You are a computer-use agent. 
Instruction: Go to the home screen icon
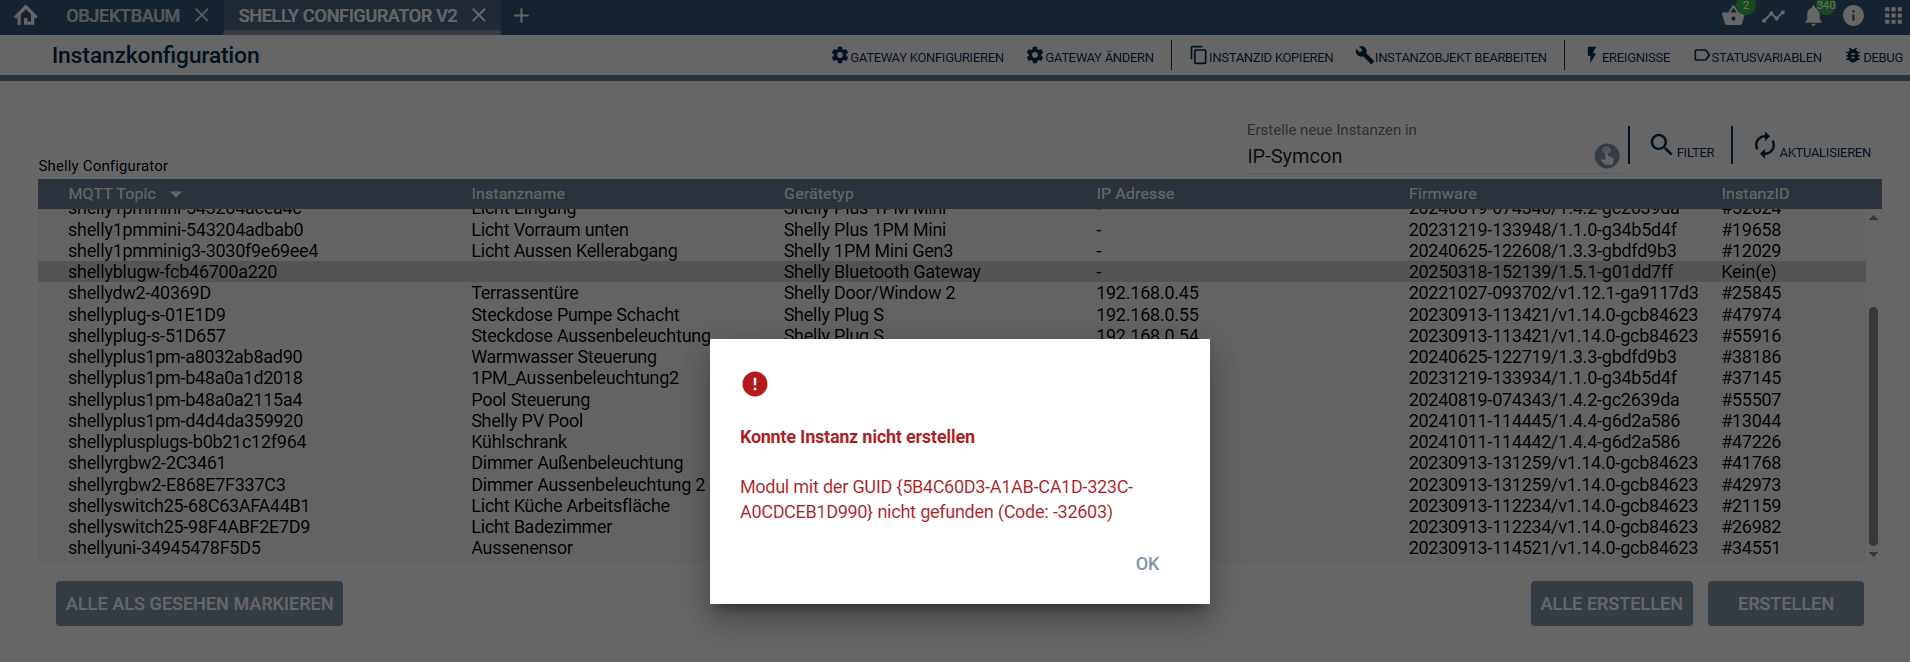click(26, 16)
